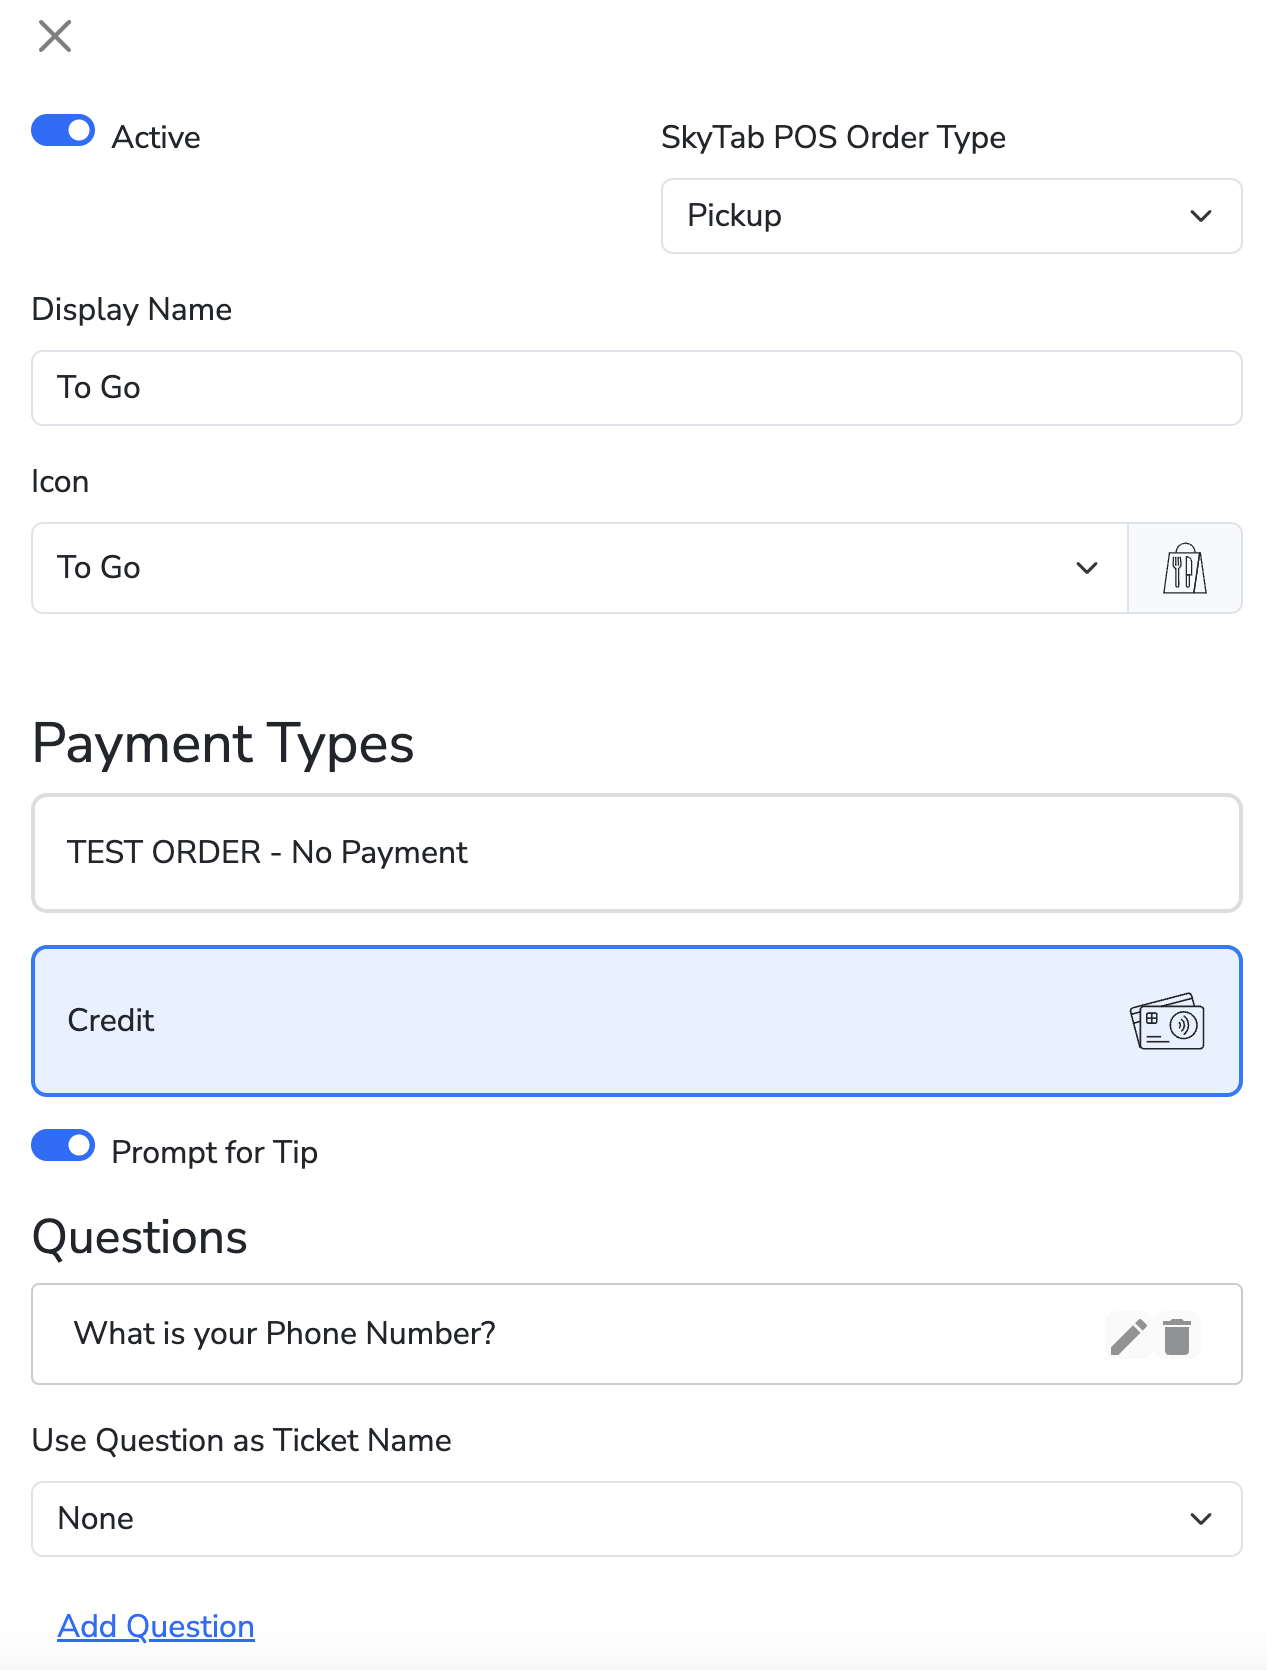Toggle the Prompt for Tip switch

[x=63, y=1146]
